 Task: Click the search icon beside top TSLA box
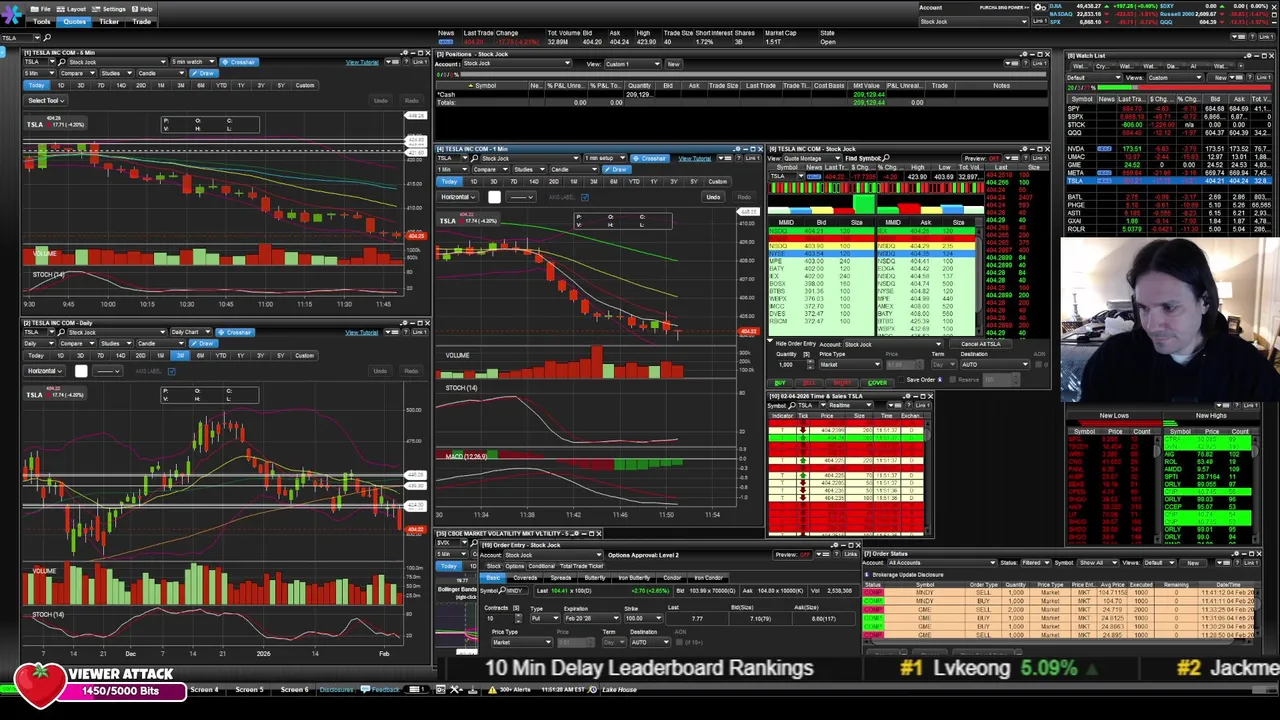[x=47, y=38]
